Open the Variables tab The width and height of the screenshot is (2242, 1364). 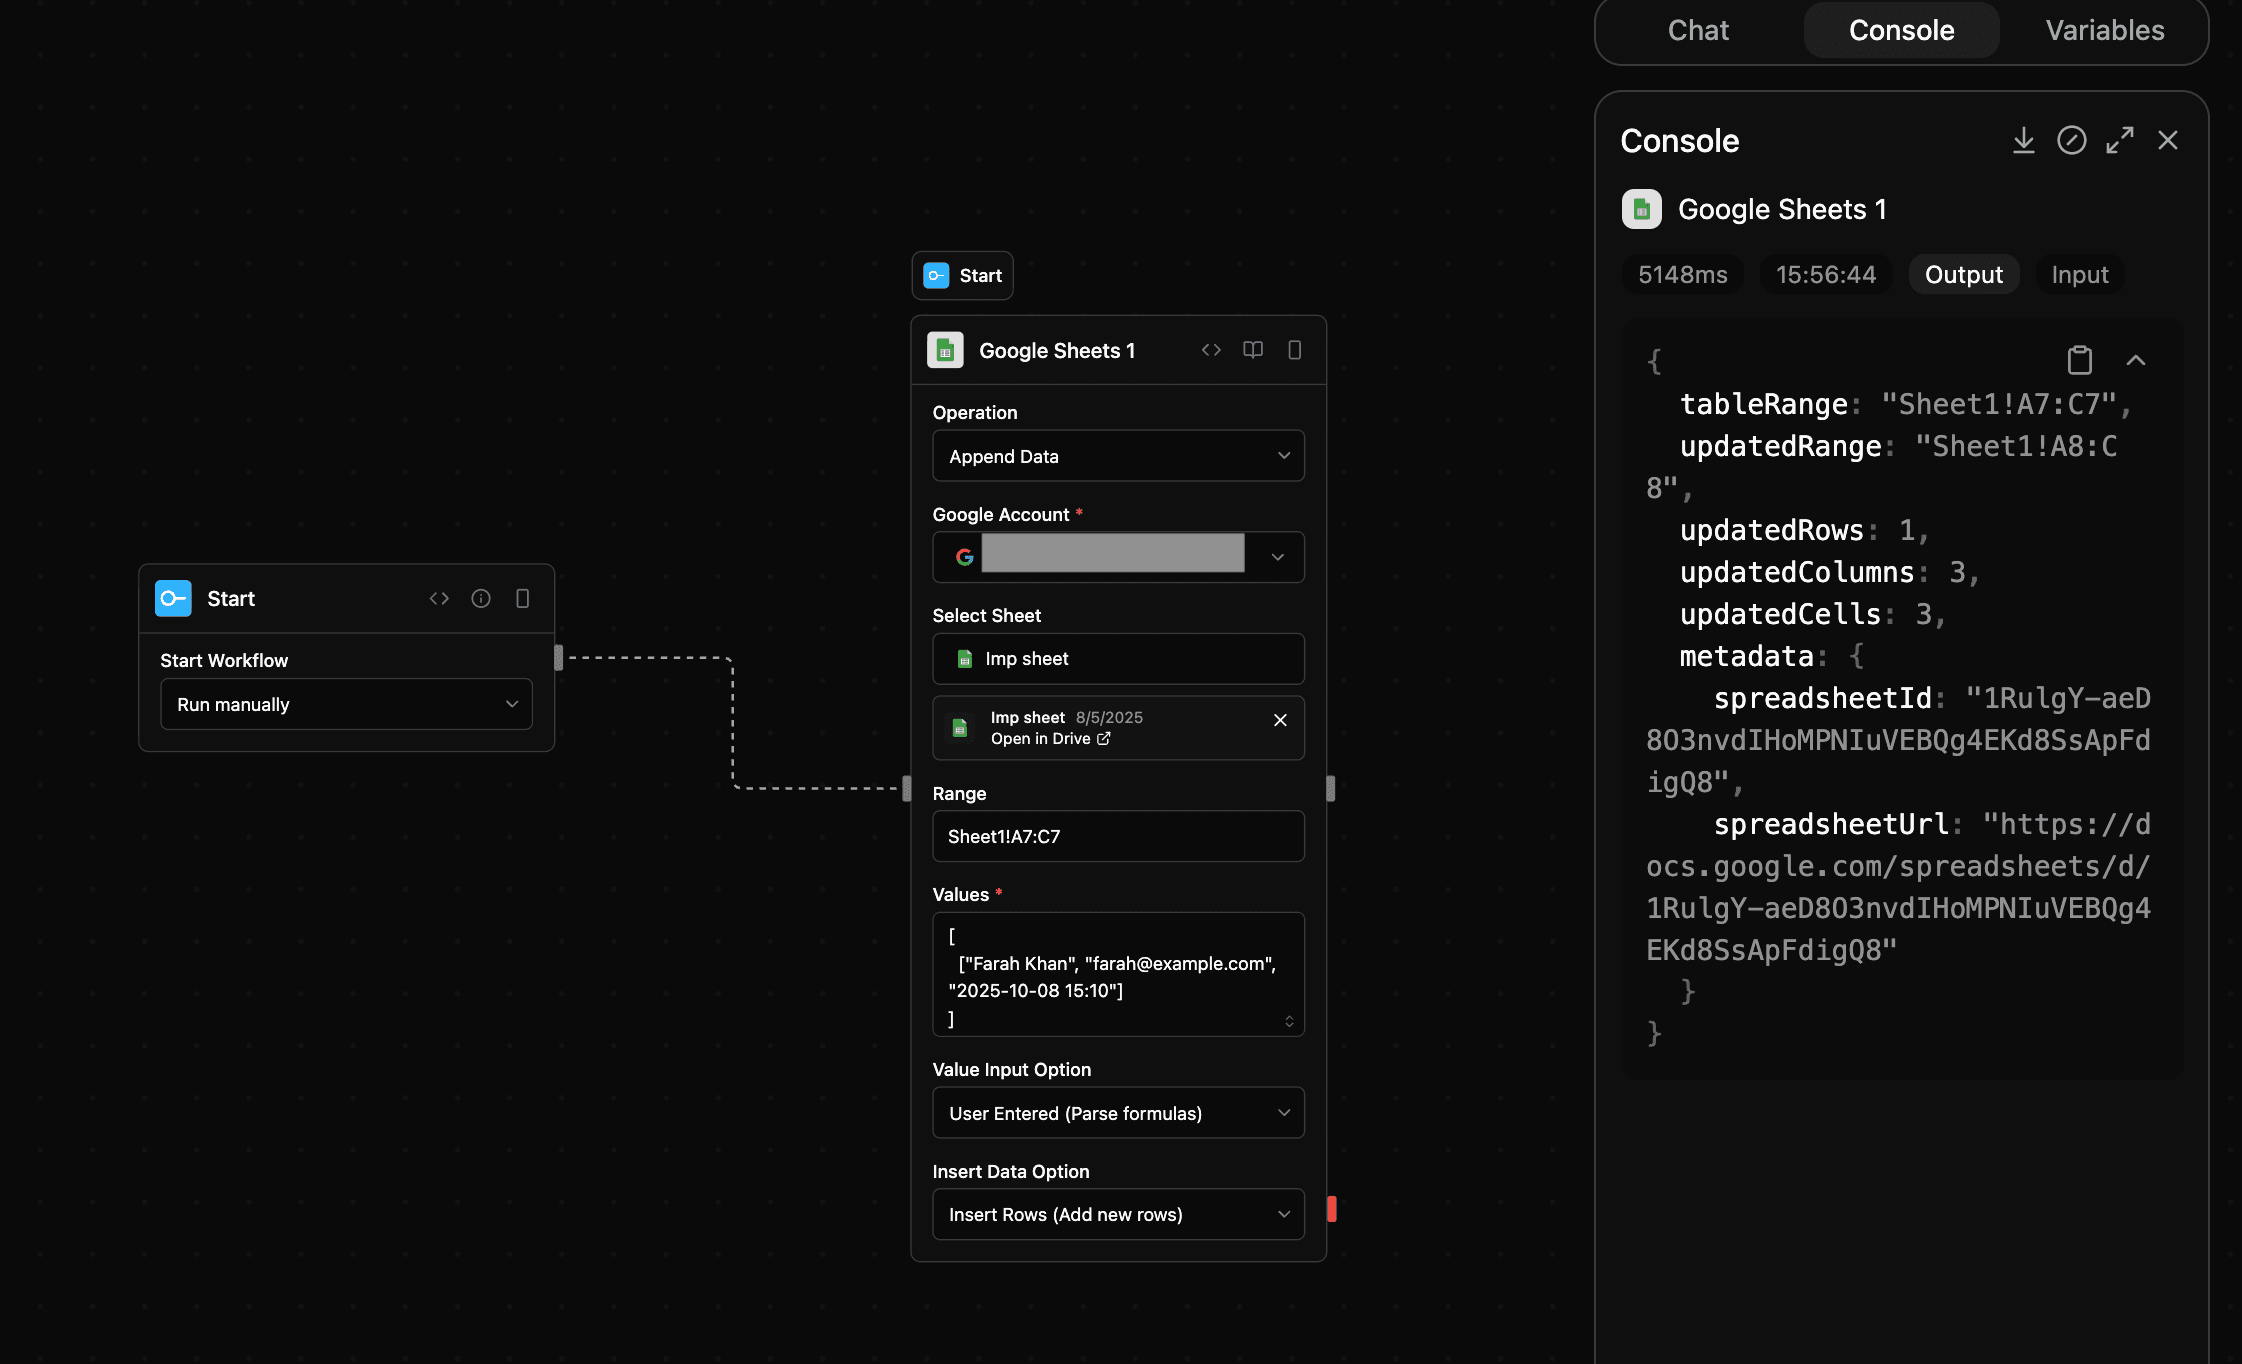pyautogui.click(x=2104, y=30)
